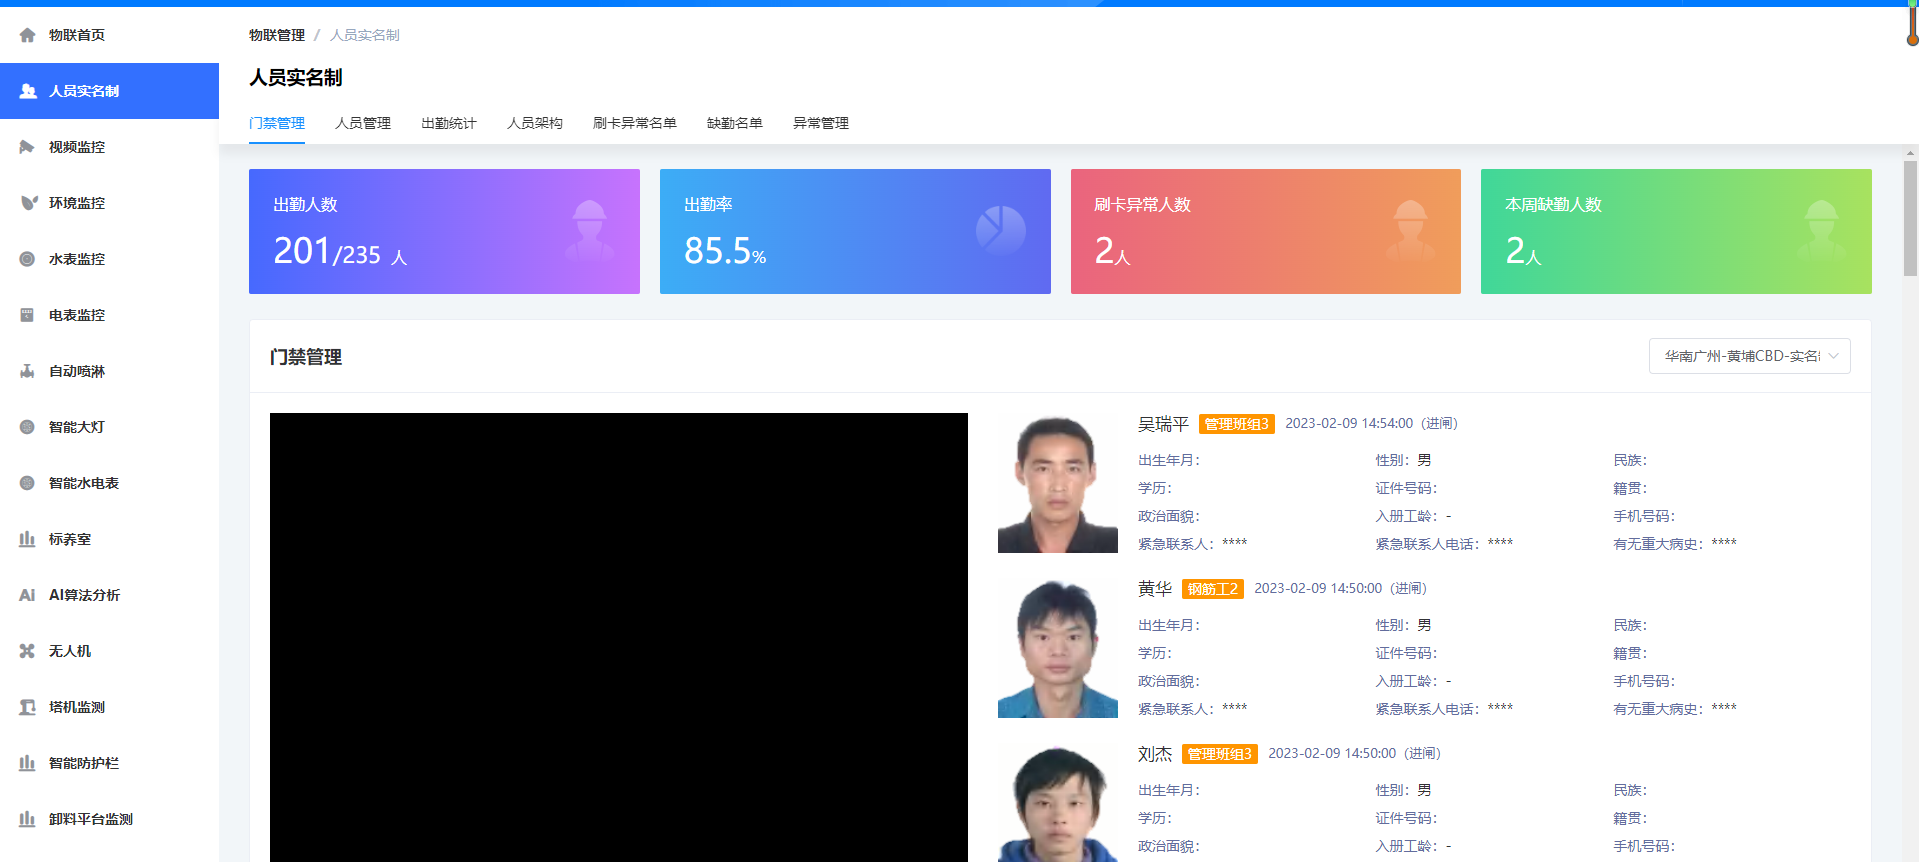The width and height of the screenshot is (1919, 862).
Task: Click the chart icon beside 智能防护栏
Action: (27, 763)
